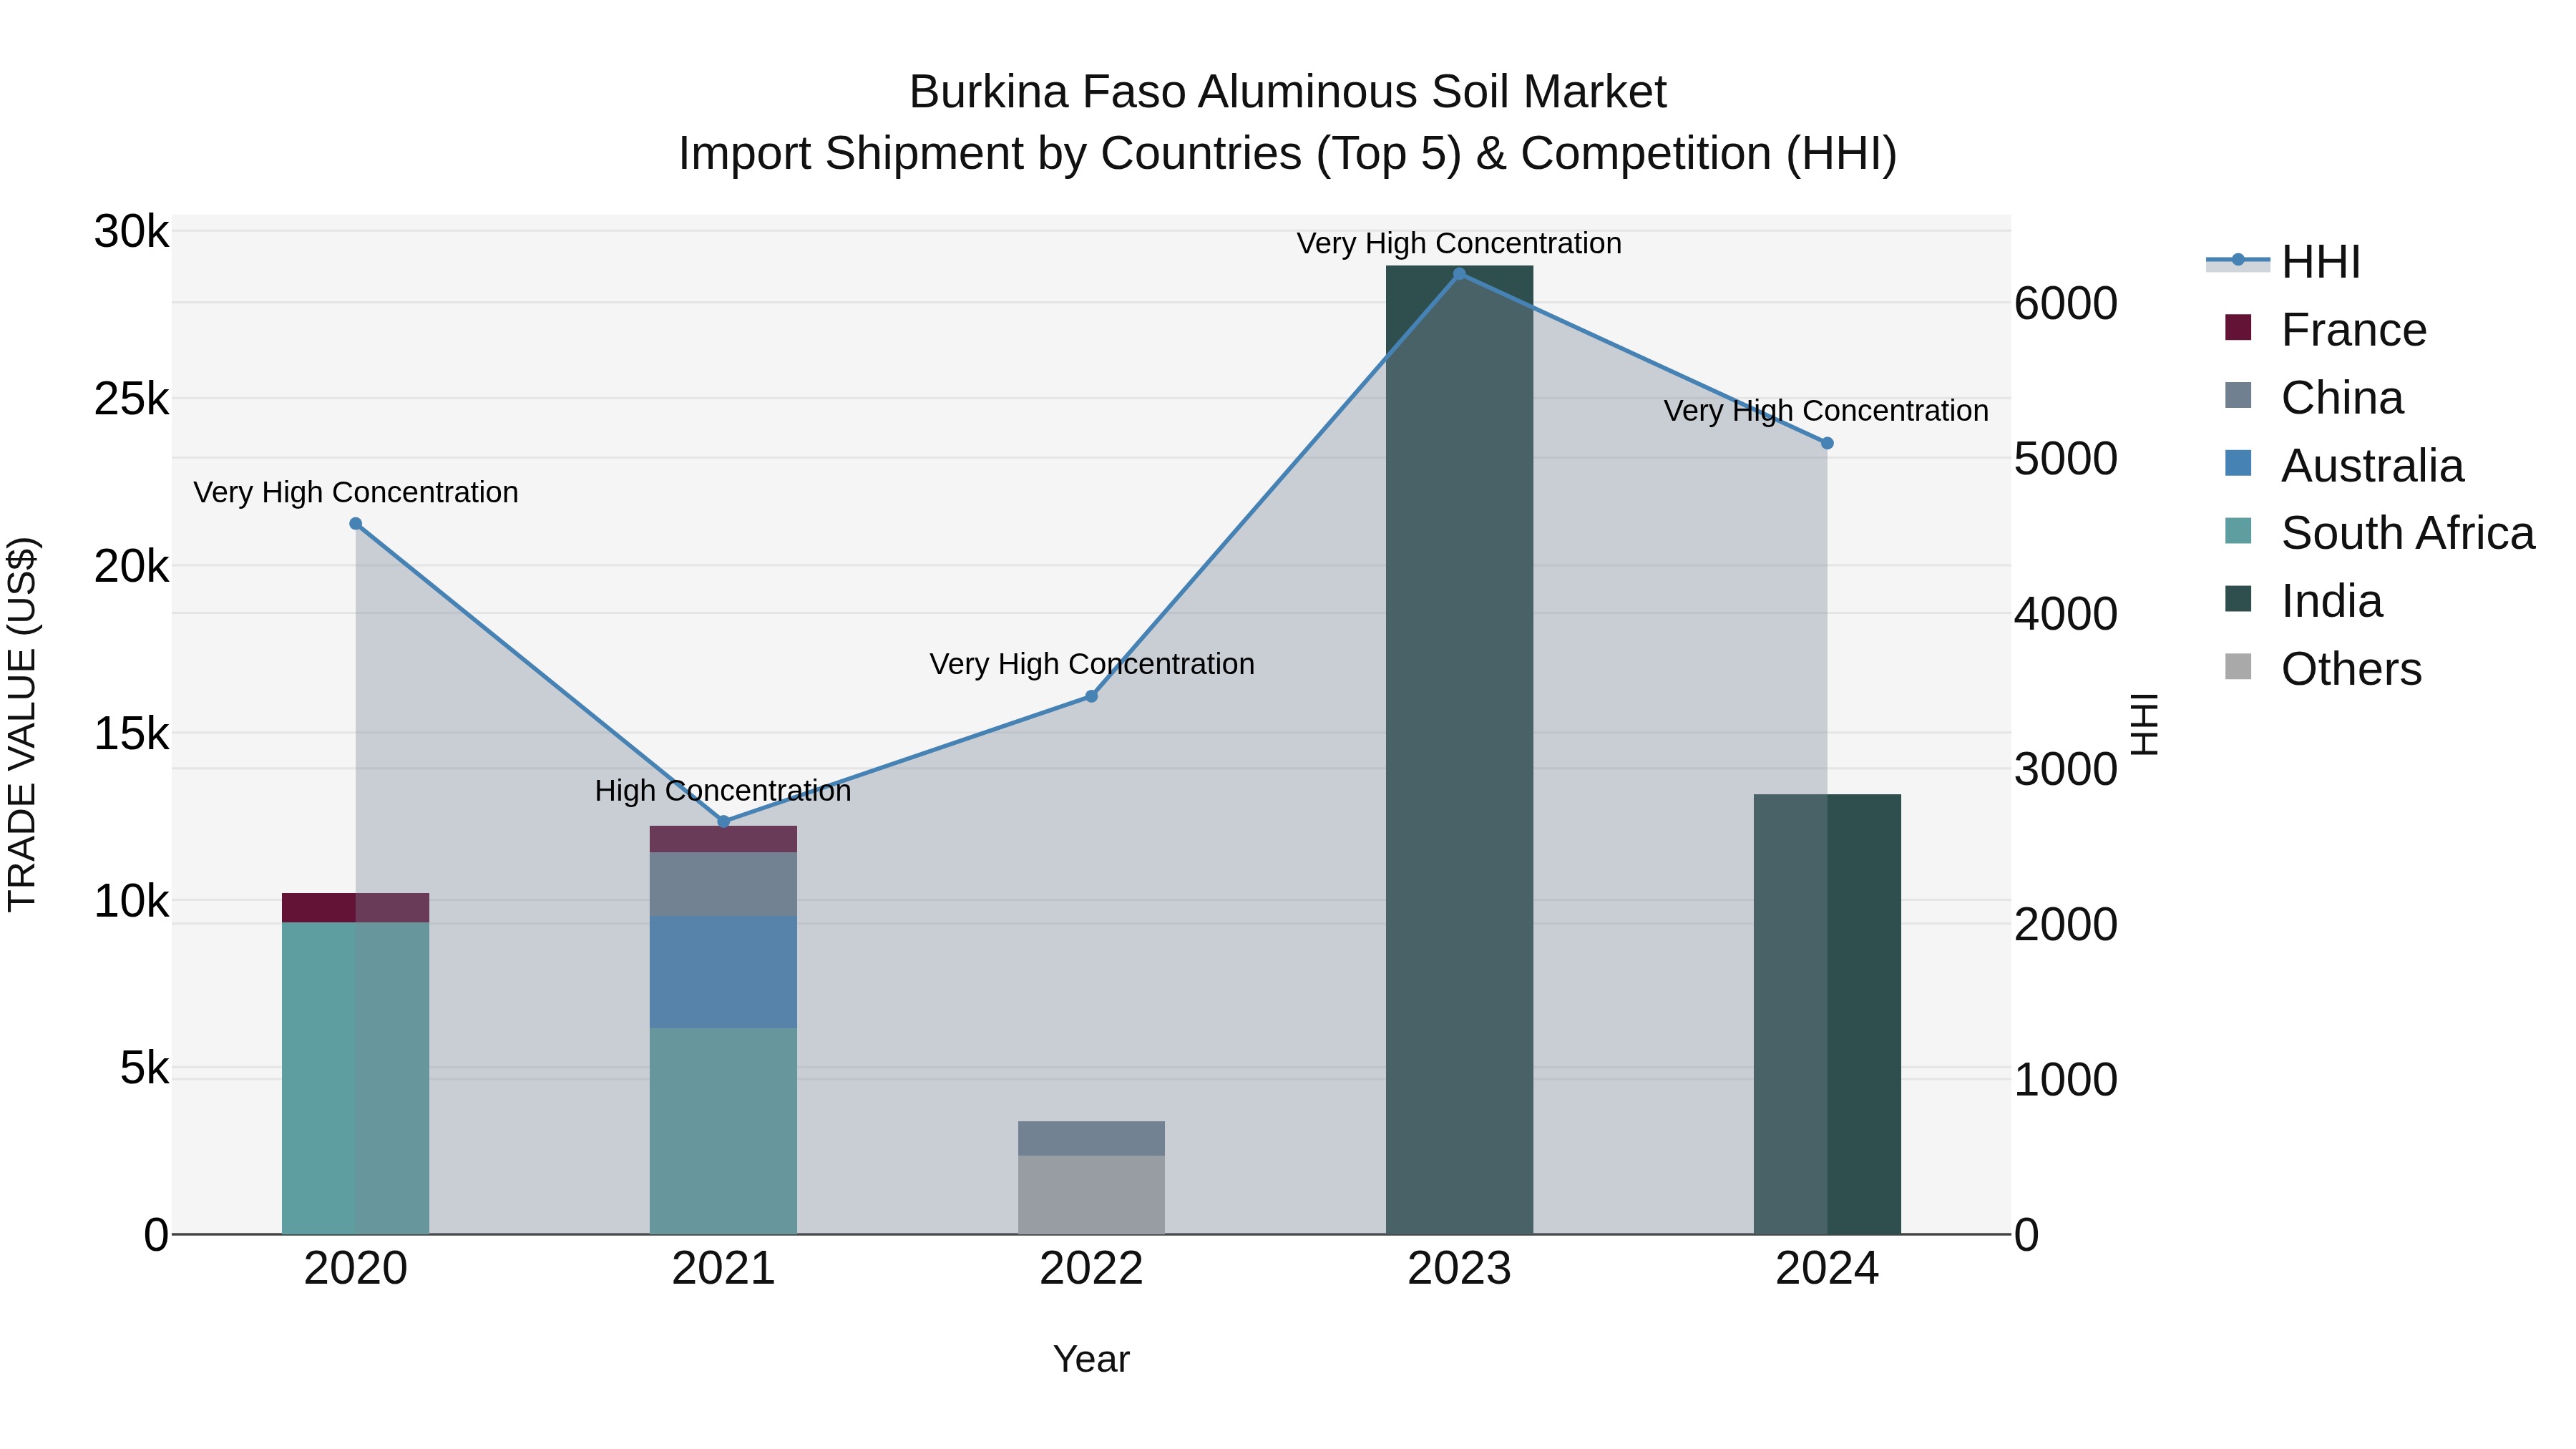Viewport: 2576px width, 1449px height.
Task: Click the 20k left axis tick
Action: [x=132, y=567]
